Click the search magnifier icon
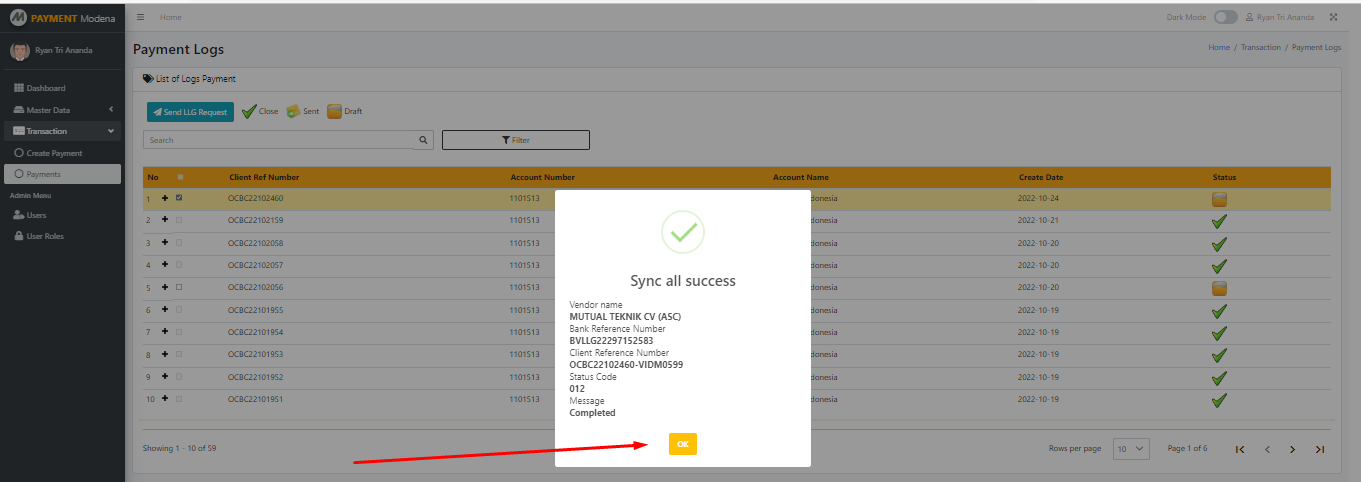This screenshot has width=1361, height=482. click(x=423, y=141)
